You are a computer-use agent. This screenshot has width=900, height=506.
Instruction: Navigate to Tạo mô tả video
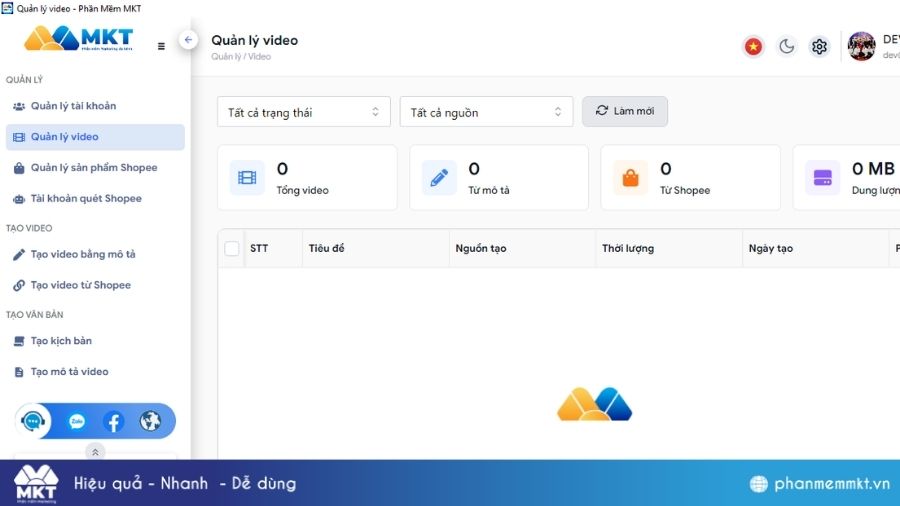click(x=95, y=372)
